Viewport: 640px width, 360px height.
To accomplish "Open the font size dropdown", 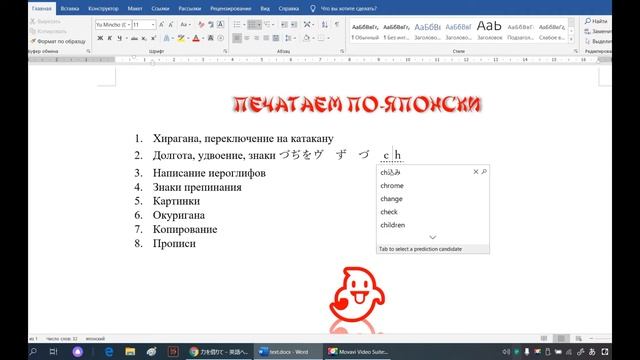I will (153, 24).
